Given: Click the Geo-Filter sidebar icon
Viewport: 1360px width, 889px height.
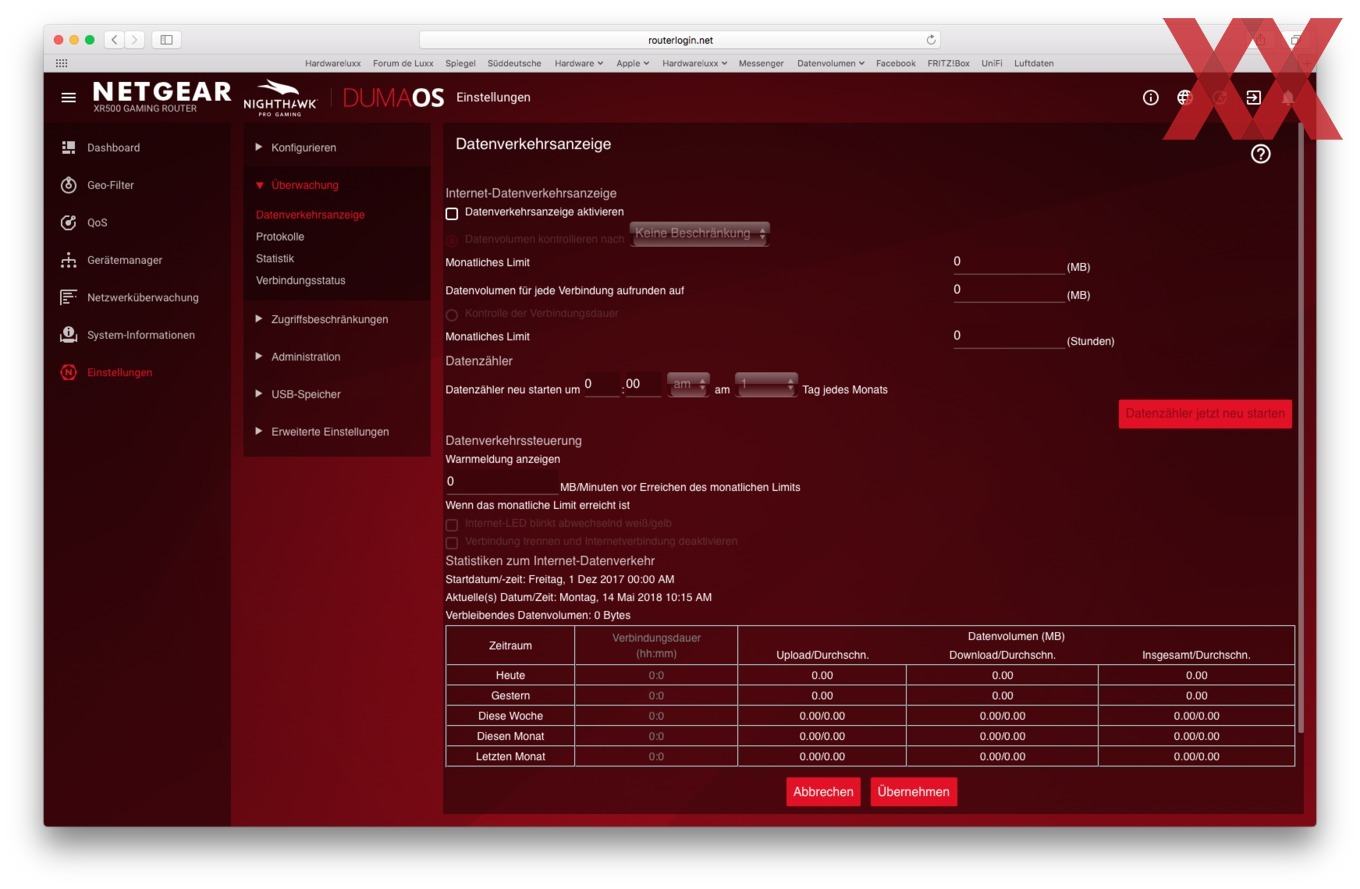Looking at the screenshot, I should (x=68, y=185).
